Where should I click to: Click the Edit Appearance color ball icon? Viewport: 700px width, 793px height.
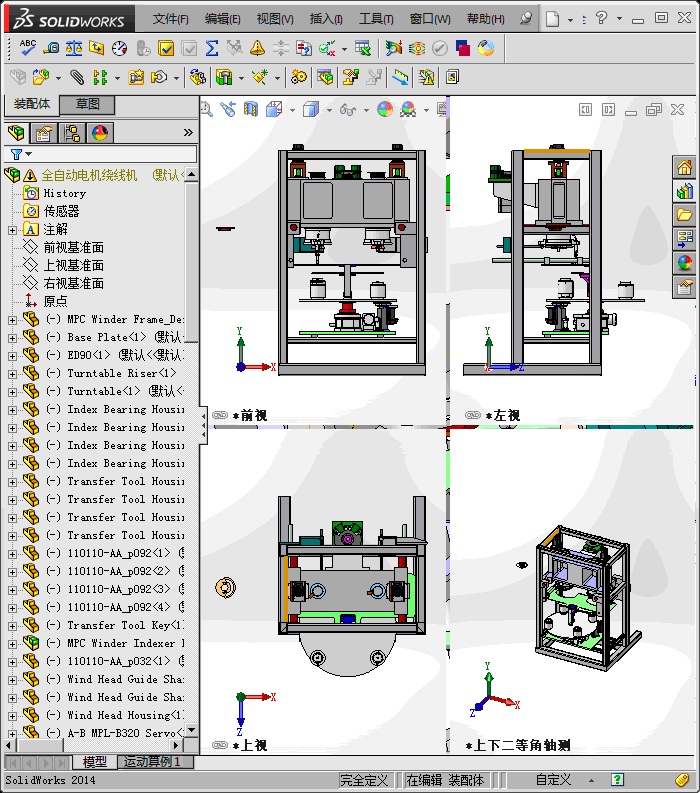tap(385, 109)
